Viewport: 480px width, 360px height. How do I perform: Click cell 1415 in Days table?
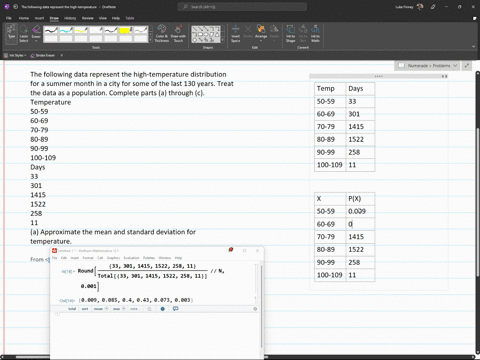coord(360,127)
